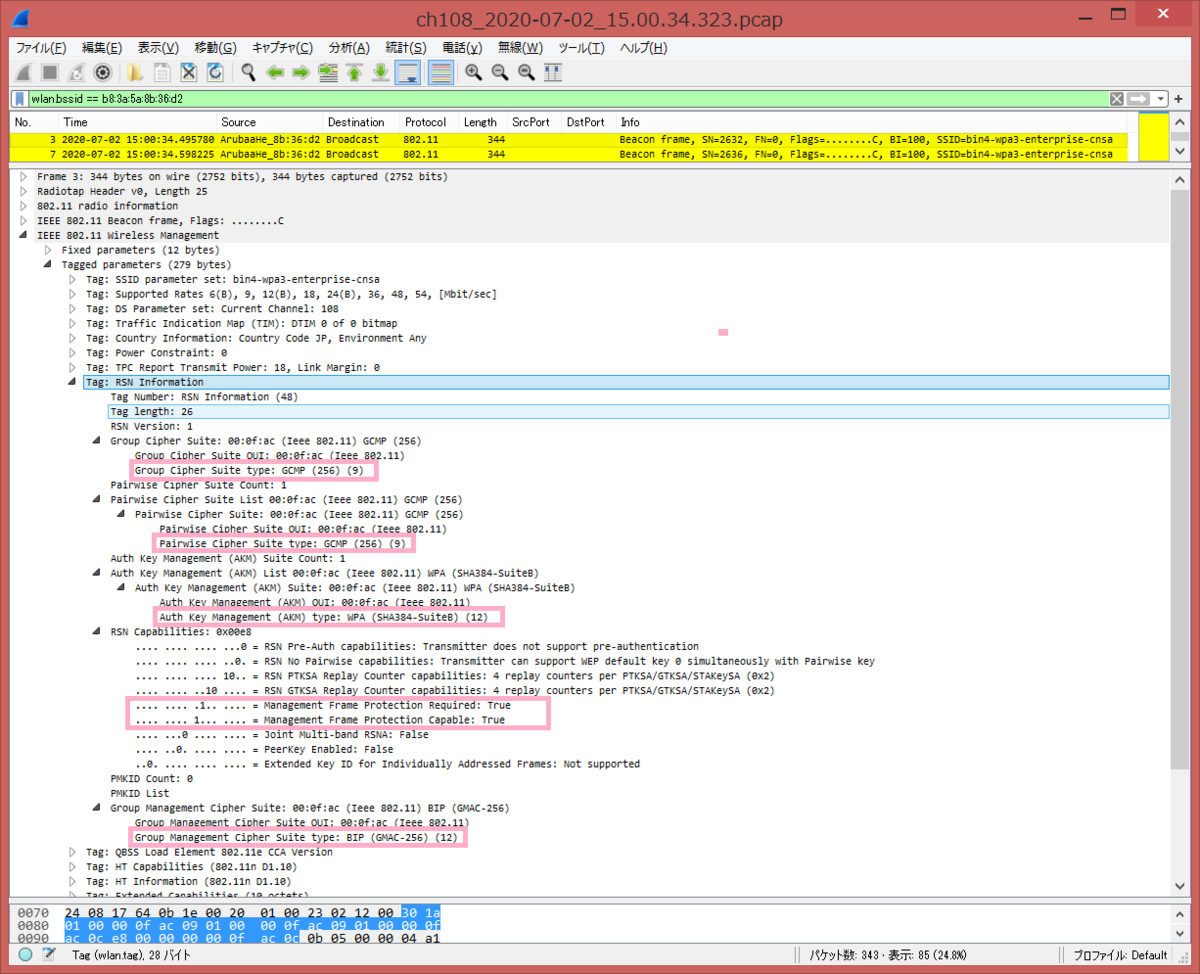The width and height of the screenshot is (1200, 974).
Task: Collapse the Tag: RSN Information row
Action: click(72, 382)
